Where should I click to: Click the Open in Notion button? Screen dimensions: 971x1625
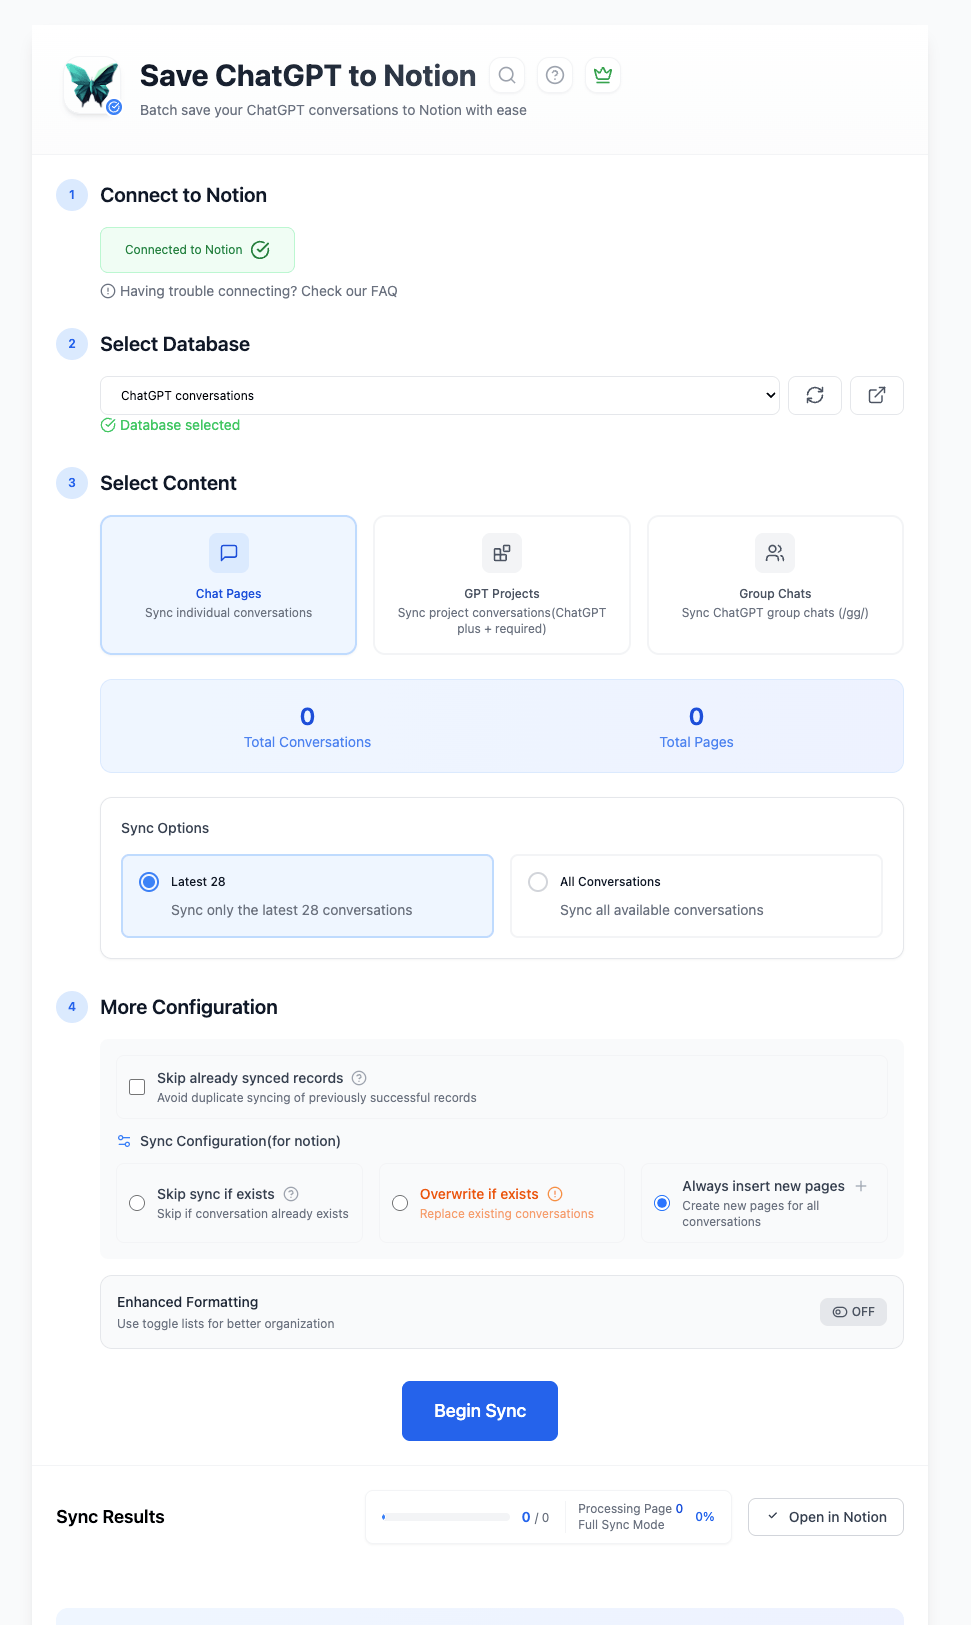point(826,1517)
